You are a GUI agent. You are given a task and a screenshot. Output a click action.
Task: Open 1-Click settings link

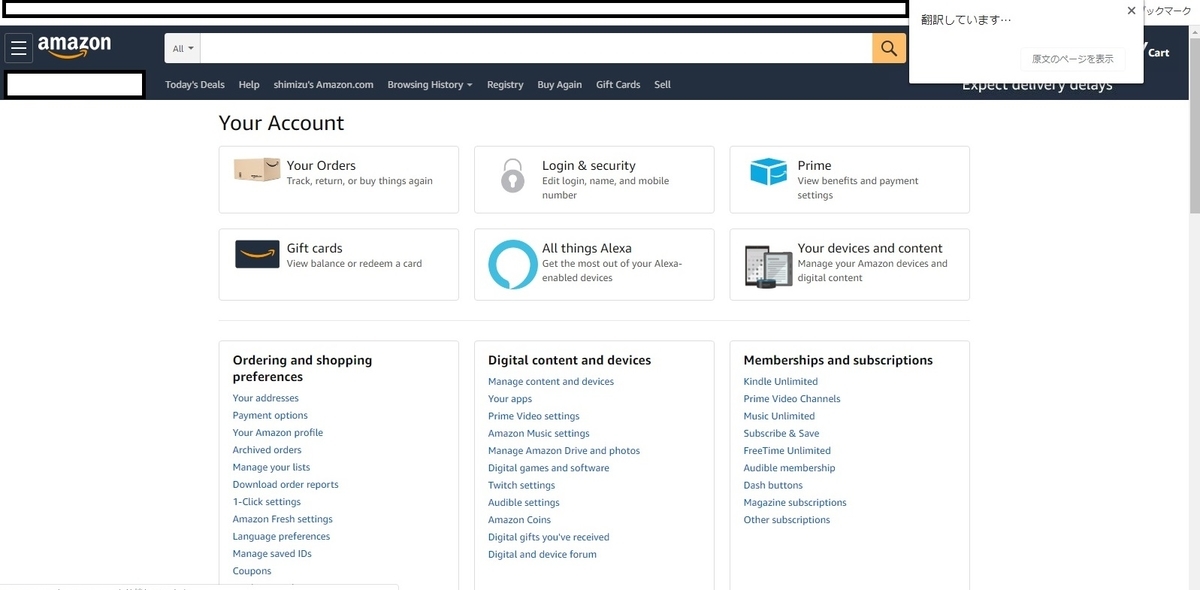coord(266,502)
